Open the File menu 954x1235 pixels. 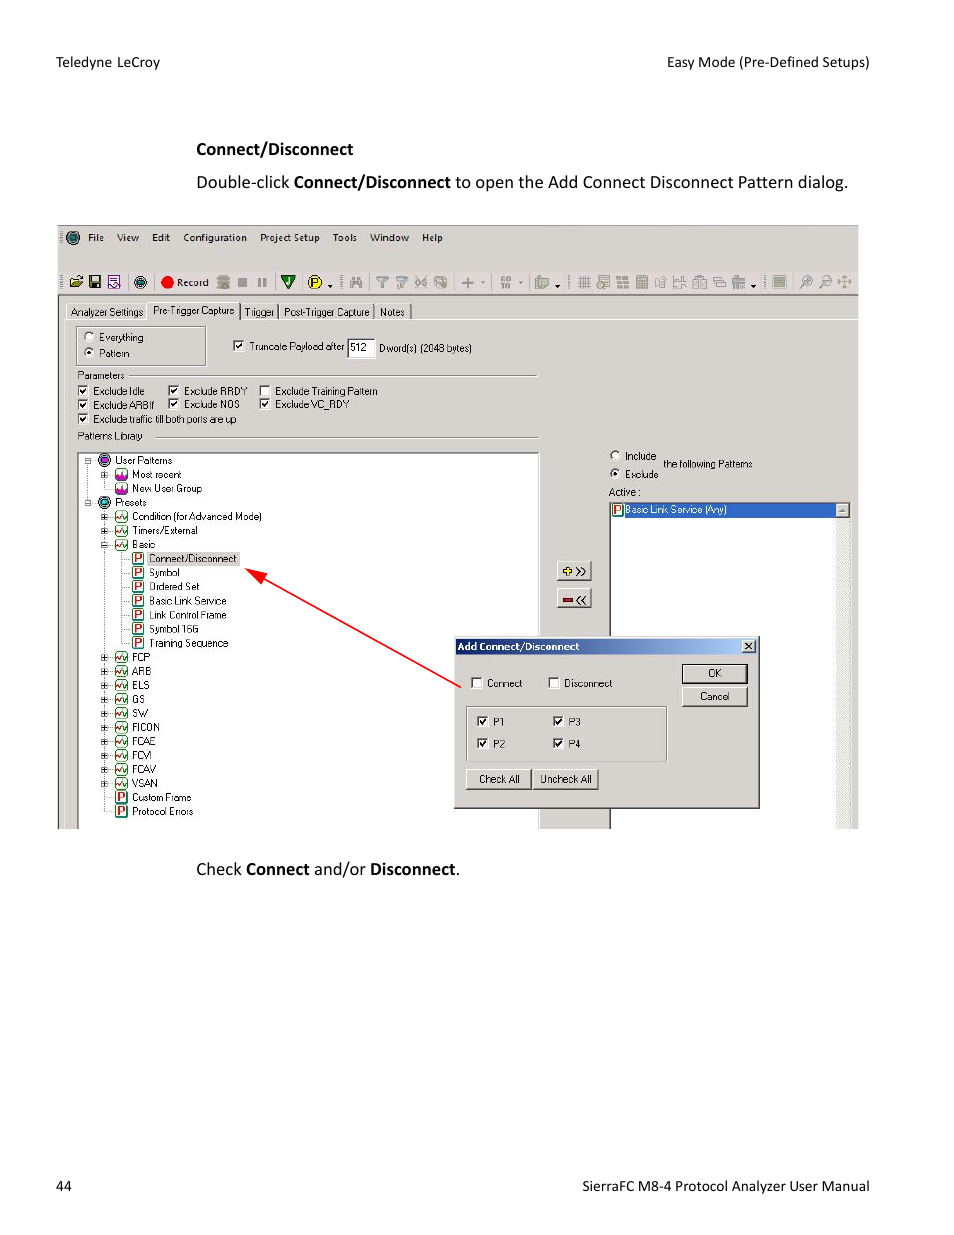click(x=96, y=238)
